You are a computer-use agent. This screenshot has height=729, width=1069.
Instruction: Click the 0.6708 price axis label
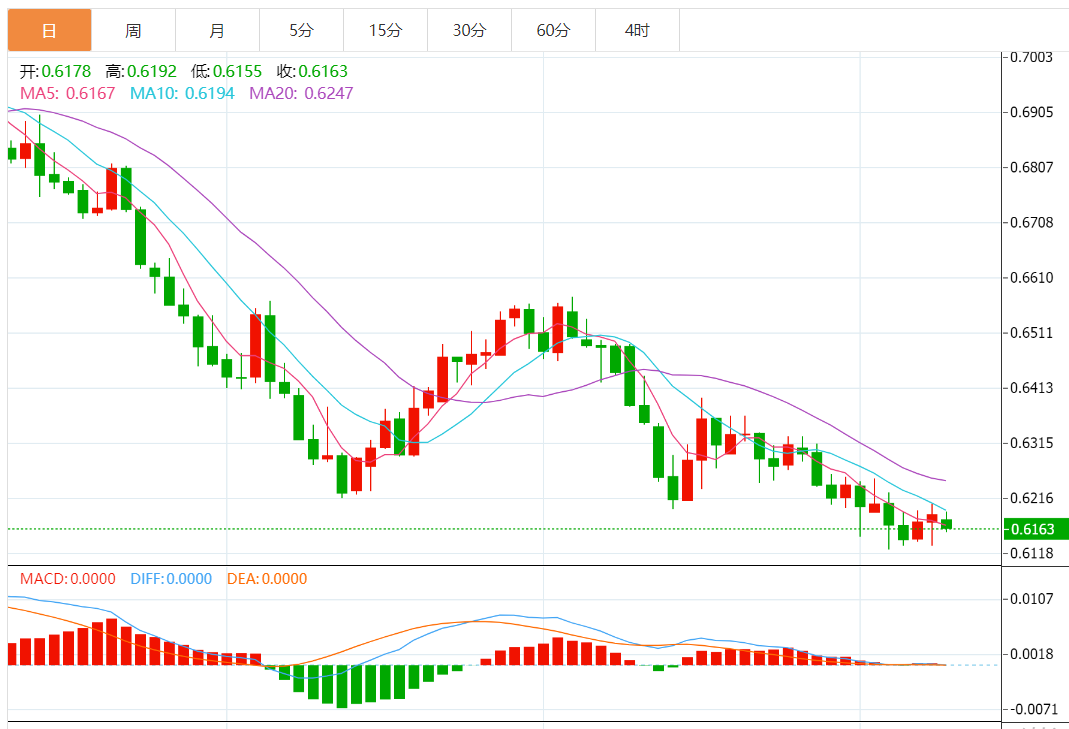(1031, 222)
